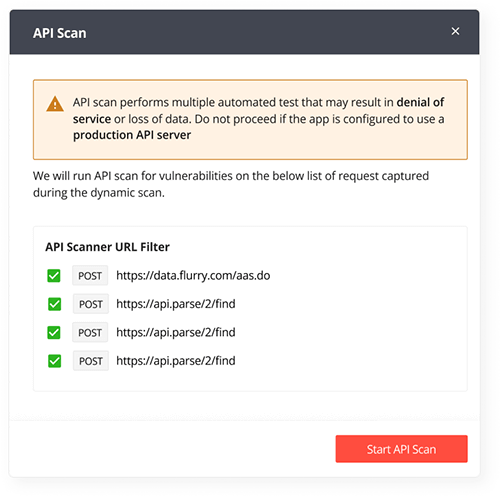Click the orange warning triangle icon
This screenshot has width=500, height=497.
[55, 104]
